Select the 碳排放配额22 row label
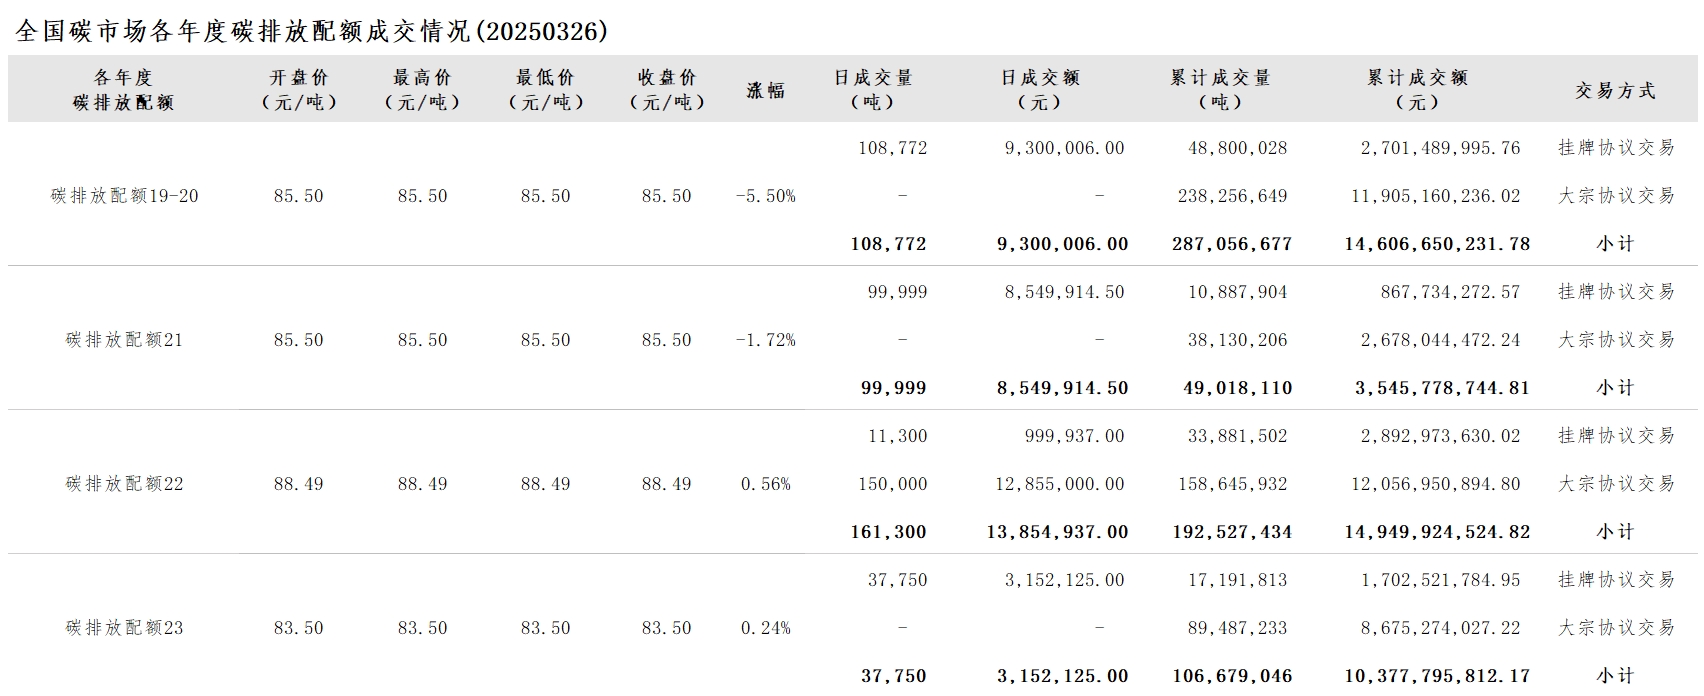 125,484
